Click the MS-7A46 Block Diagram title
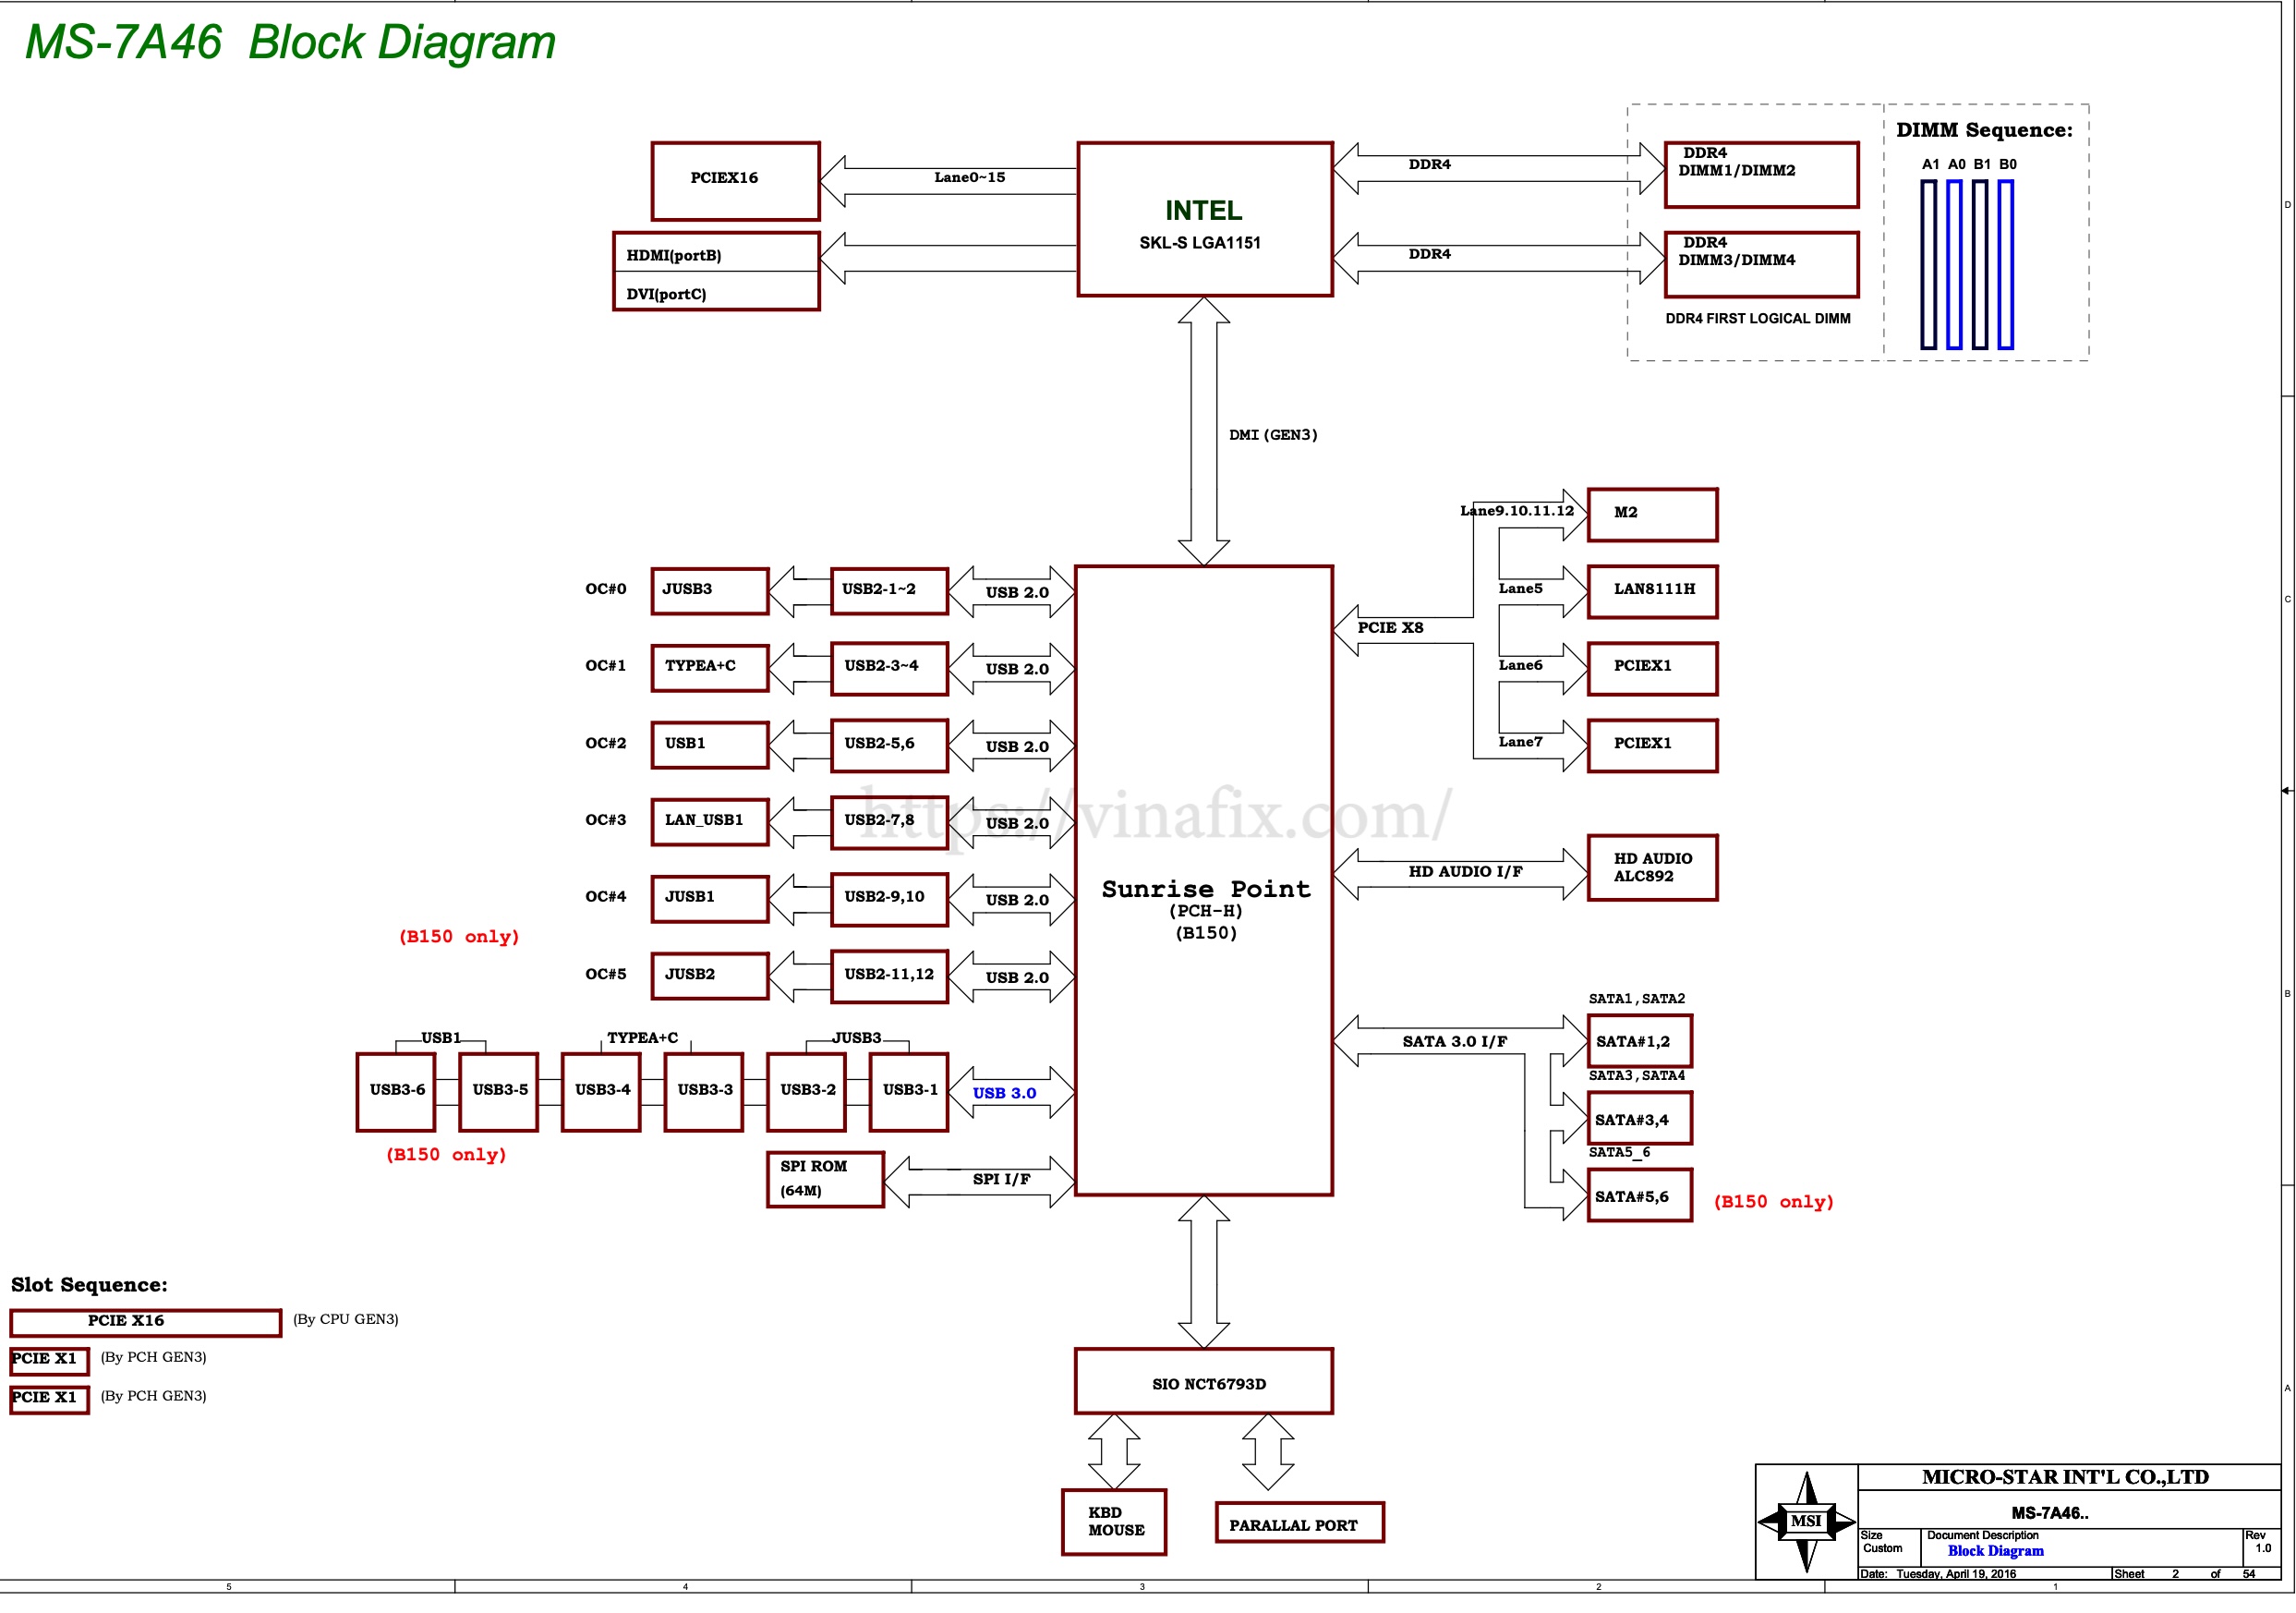Image resolution: width=2296 pixels, height=1613 pixels. coord(290,42)
